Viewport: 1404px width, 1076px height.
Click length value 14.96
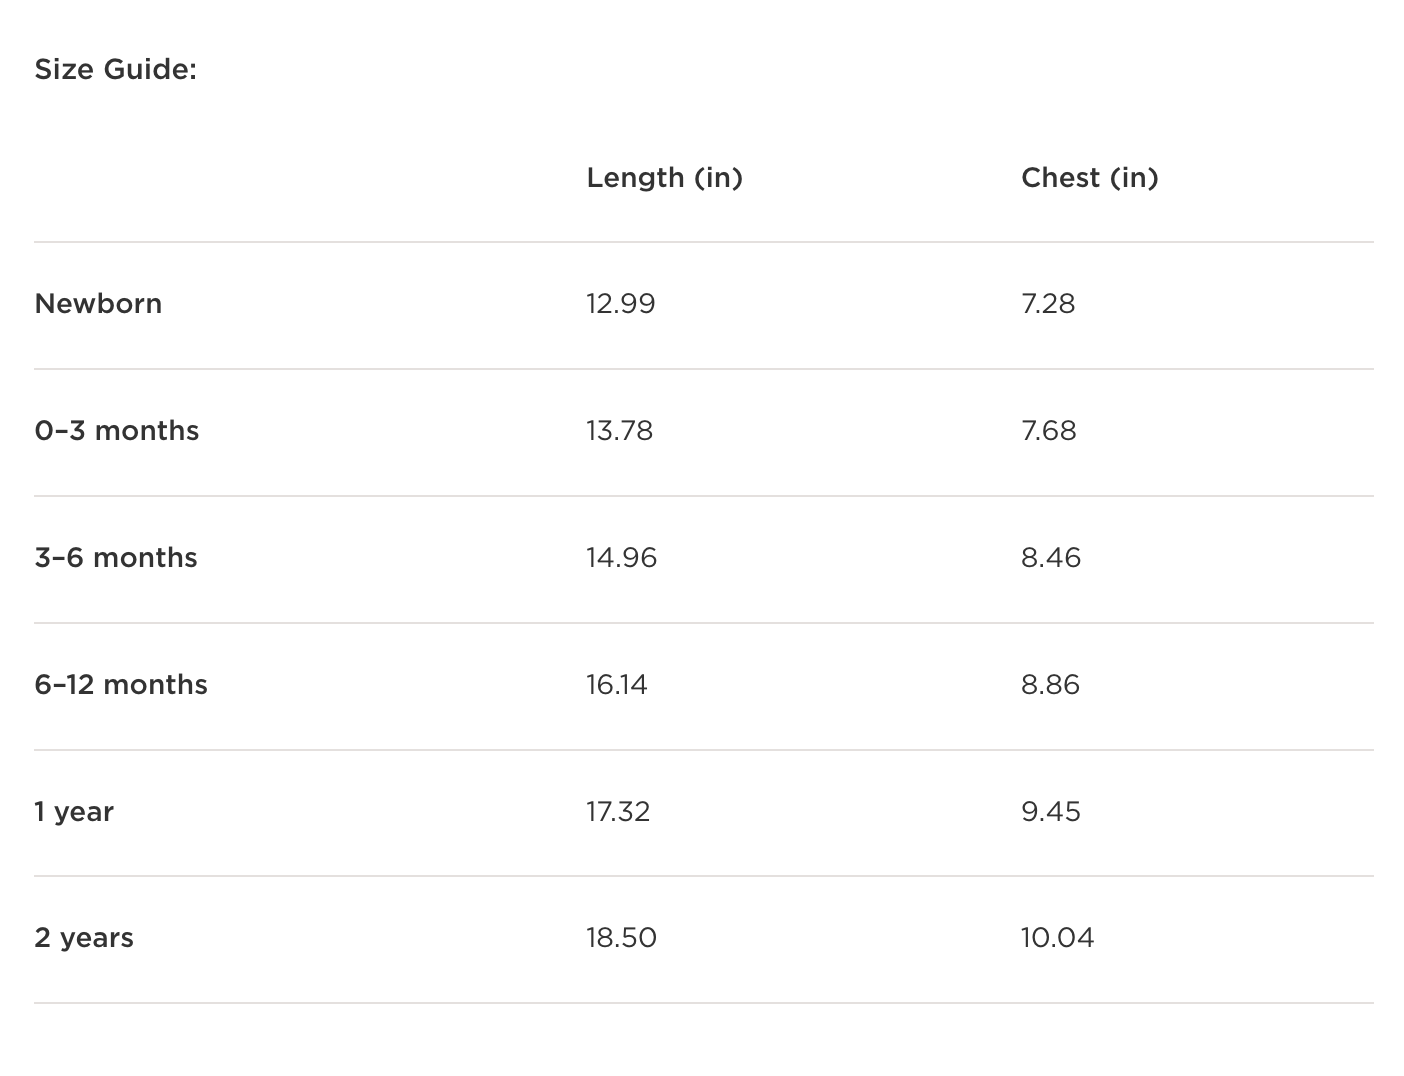click(x=621, y=558)
